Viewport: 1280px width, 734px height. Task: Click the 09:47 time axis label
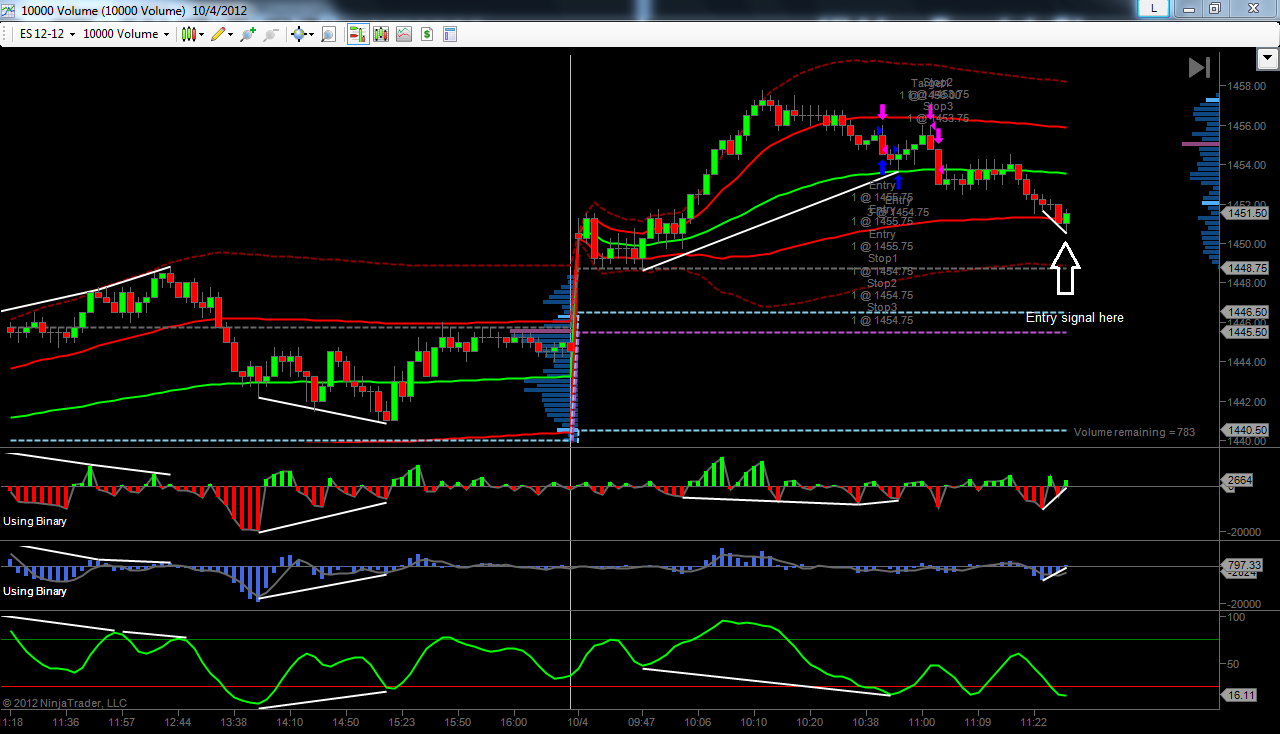pyautogui.click(x=642, y=722)
